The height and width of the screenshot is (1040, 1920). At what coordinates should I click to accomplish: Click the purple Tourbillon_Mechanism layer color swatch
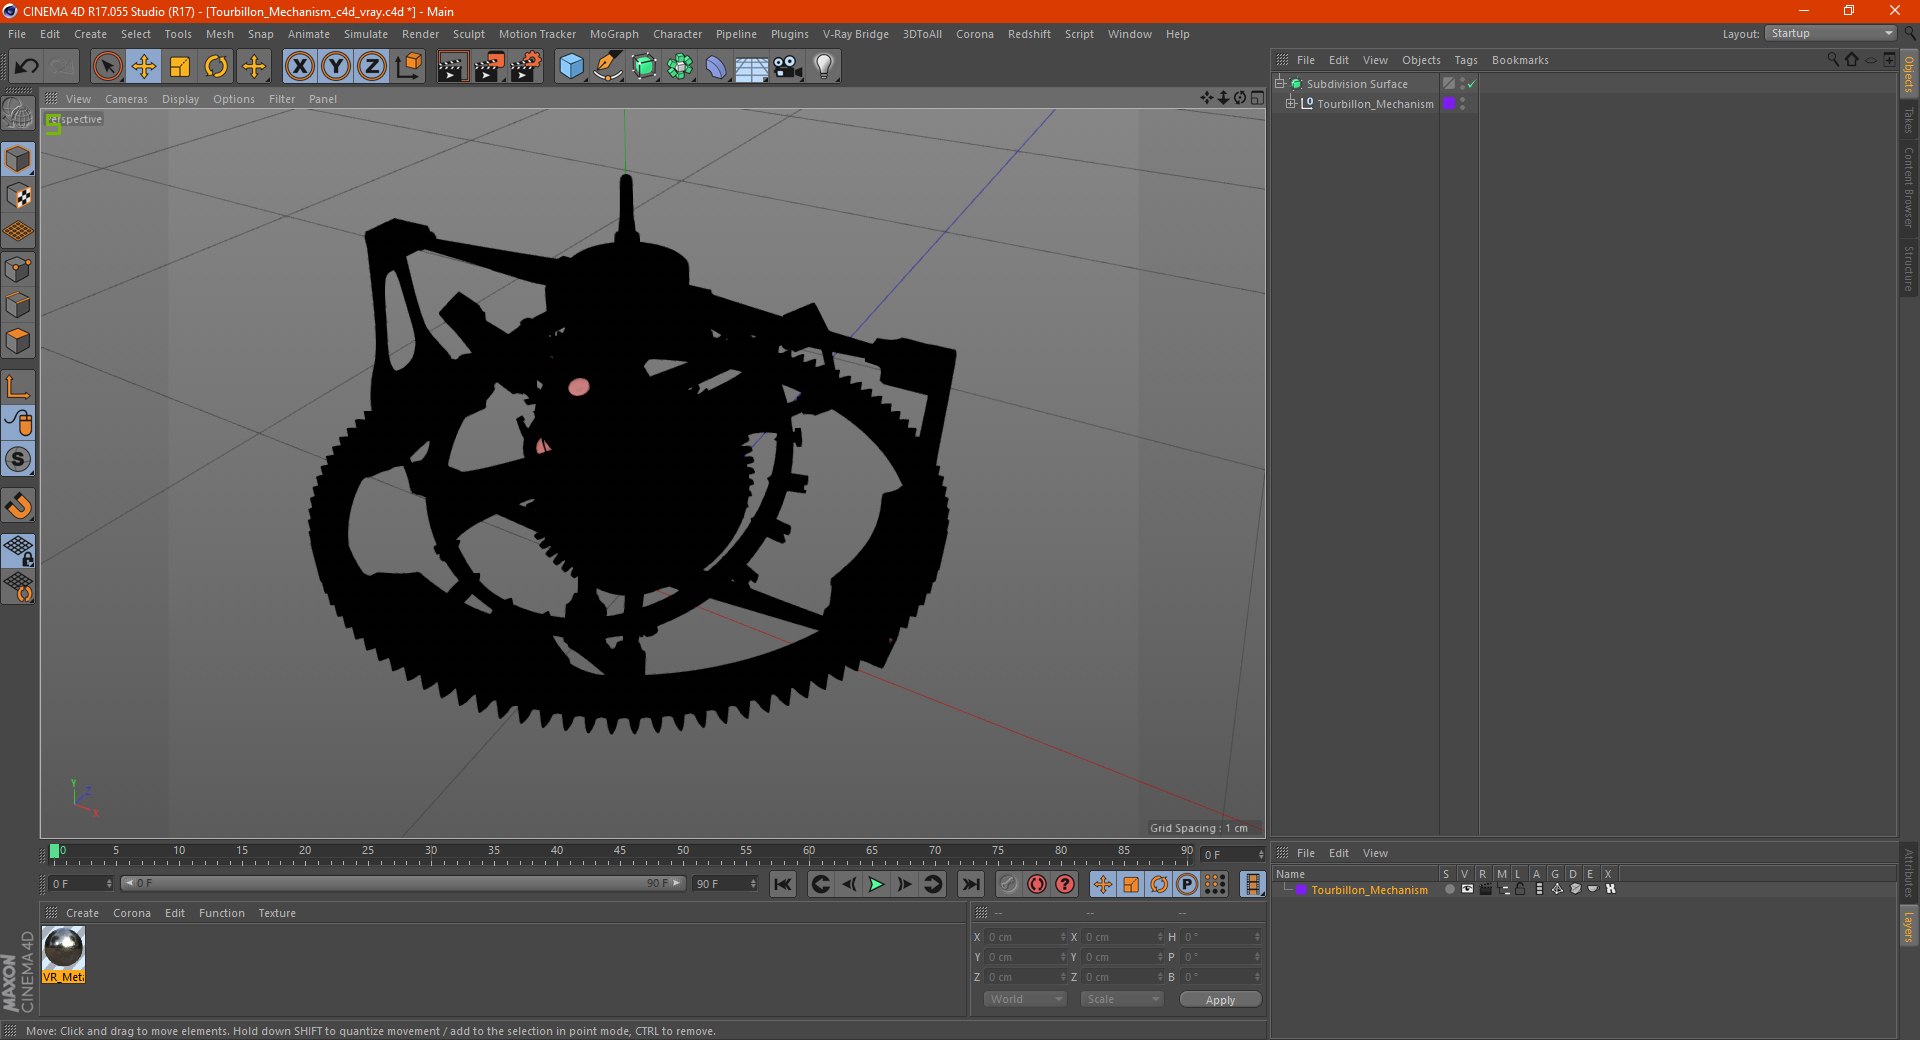click(x=1301, y=890)
